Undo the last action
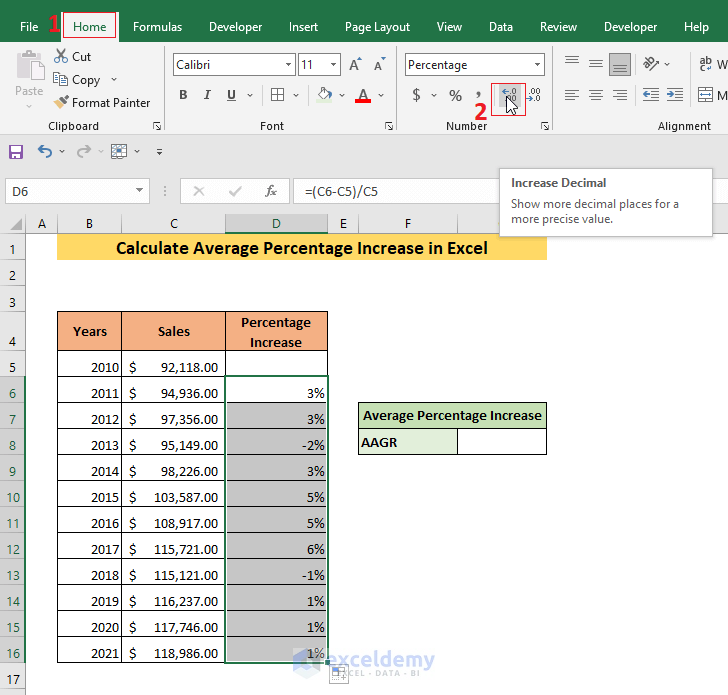The height and width of the screenshot is (695, 728). pos(44,152)
